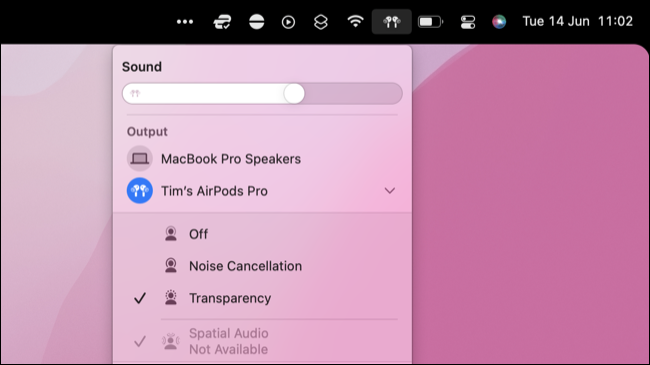Click the Output section label

pos(147,131)
